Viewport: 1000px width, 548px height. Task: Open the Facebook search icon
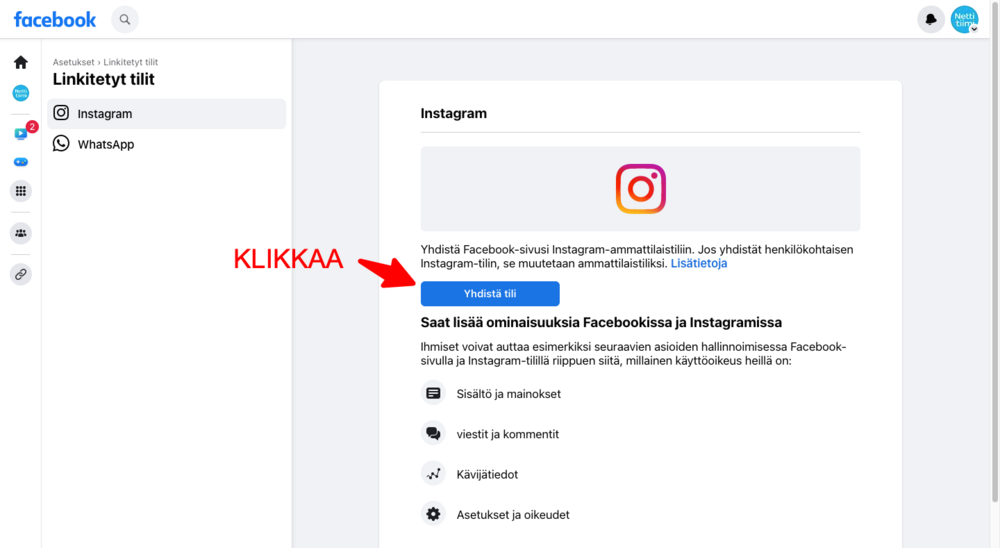125,20
